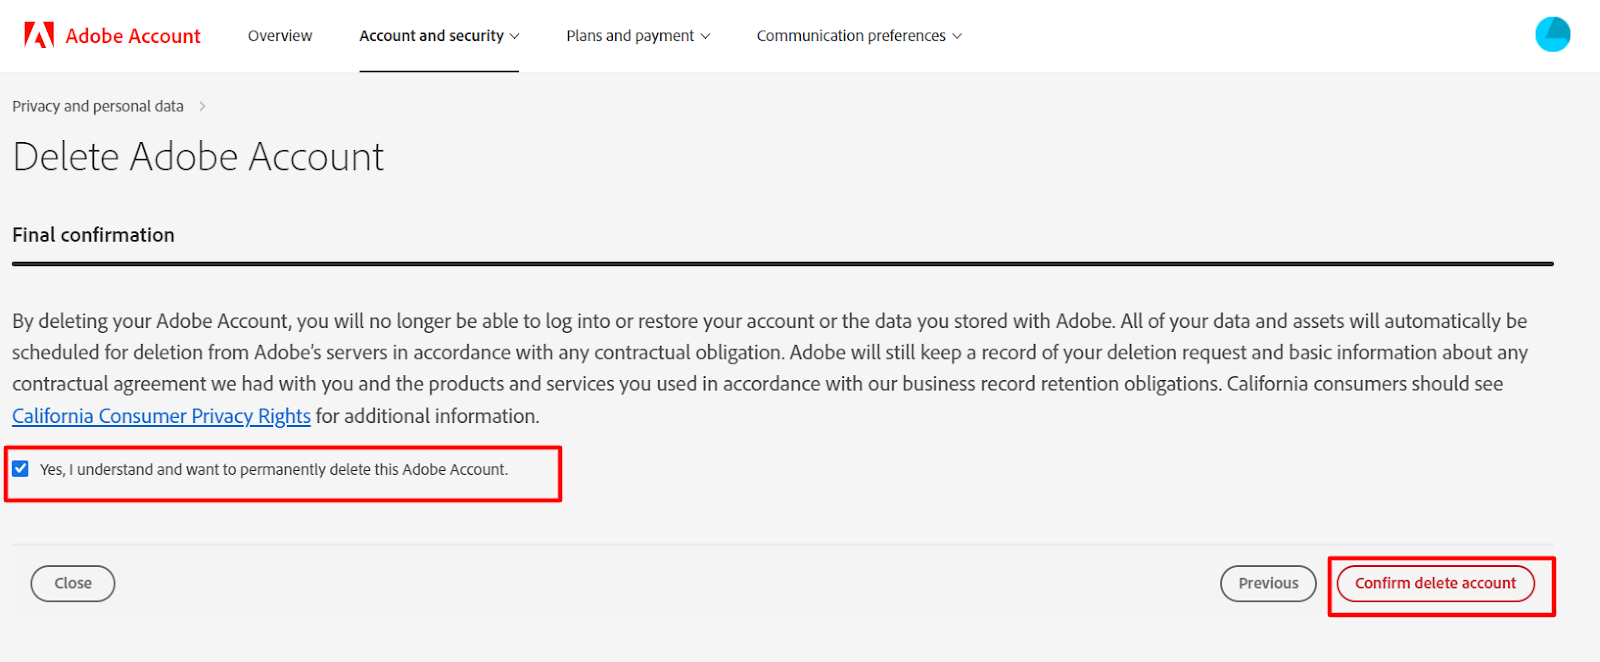Screen dimensions: 1600x662
Task: Click the 'Yes, I understand' checkbox label
Action: click(x=274, y=470)
